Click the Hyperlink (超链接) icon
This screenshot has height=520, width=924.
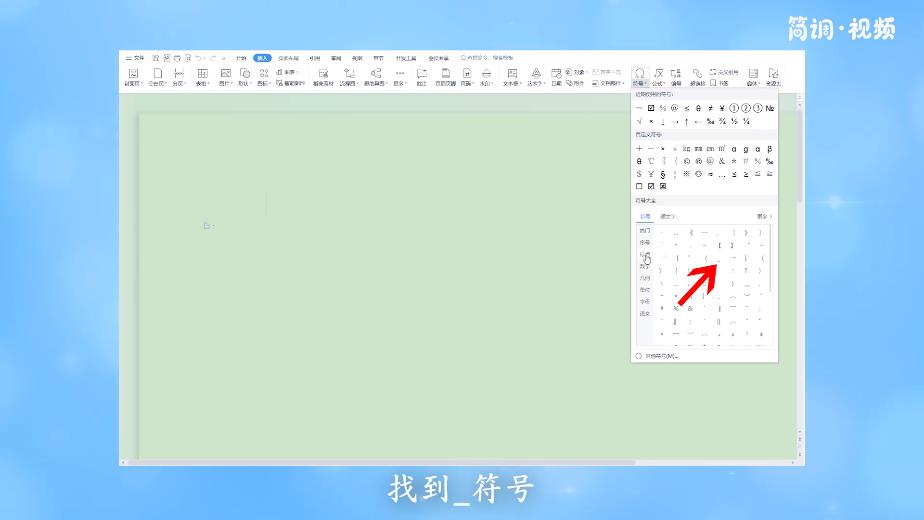click(x=697, y=77)
